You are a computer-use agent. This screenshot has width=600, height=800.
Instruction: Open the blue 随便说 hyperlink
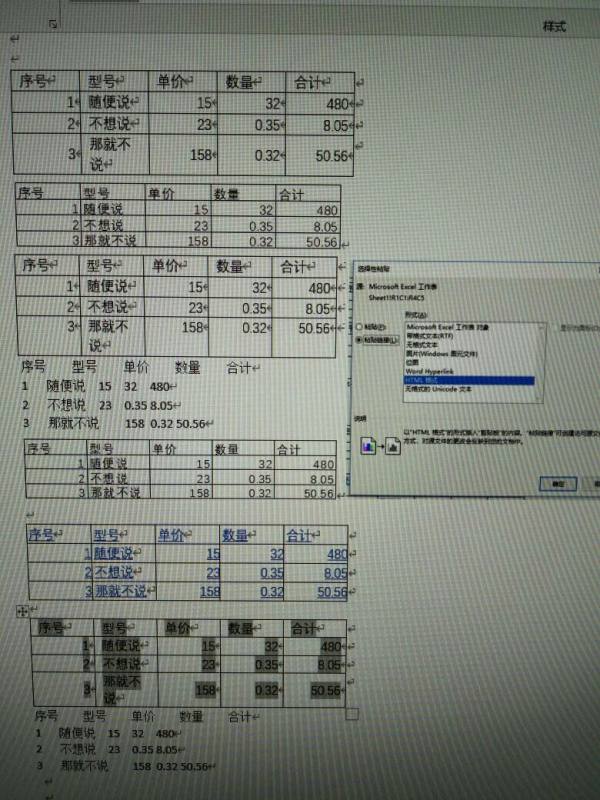(113, 553)
